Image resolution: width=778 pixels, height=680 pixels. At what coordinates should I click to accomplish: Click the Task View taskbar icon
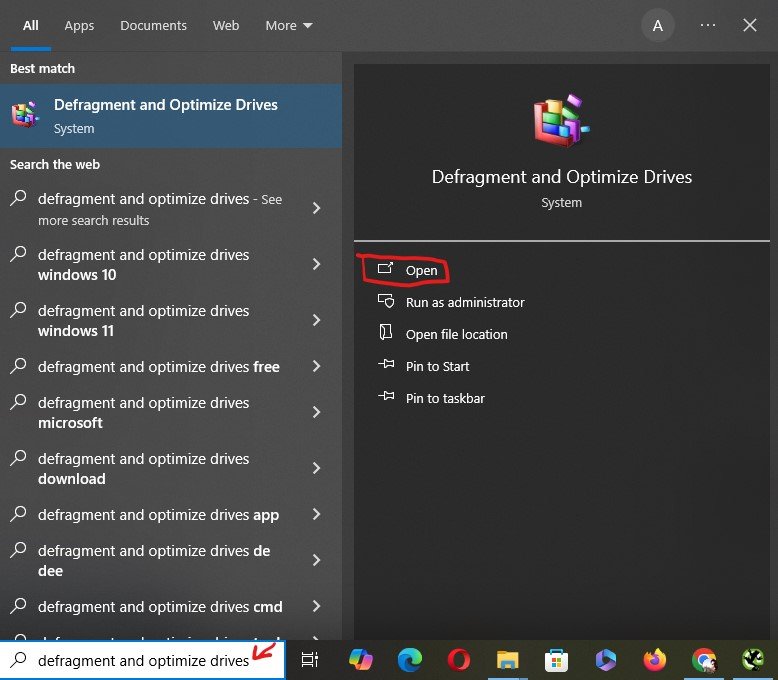point(310,660)
